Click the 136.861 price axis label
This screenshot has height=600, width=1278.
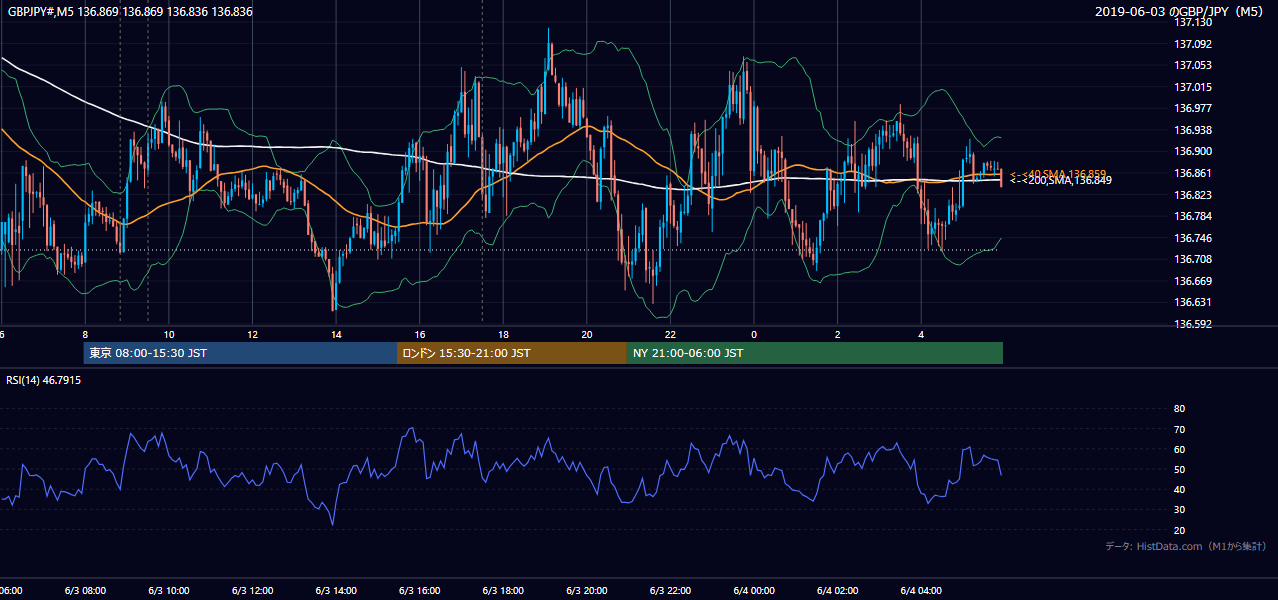coord(1192,173)
